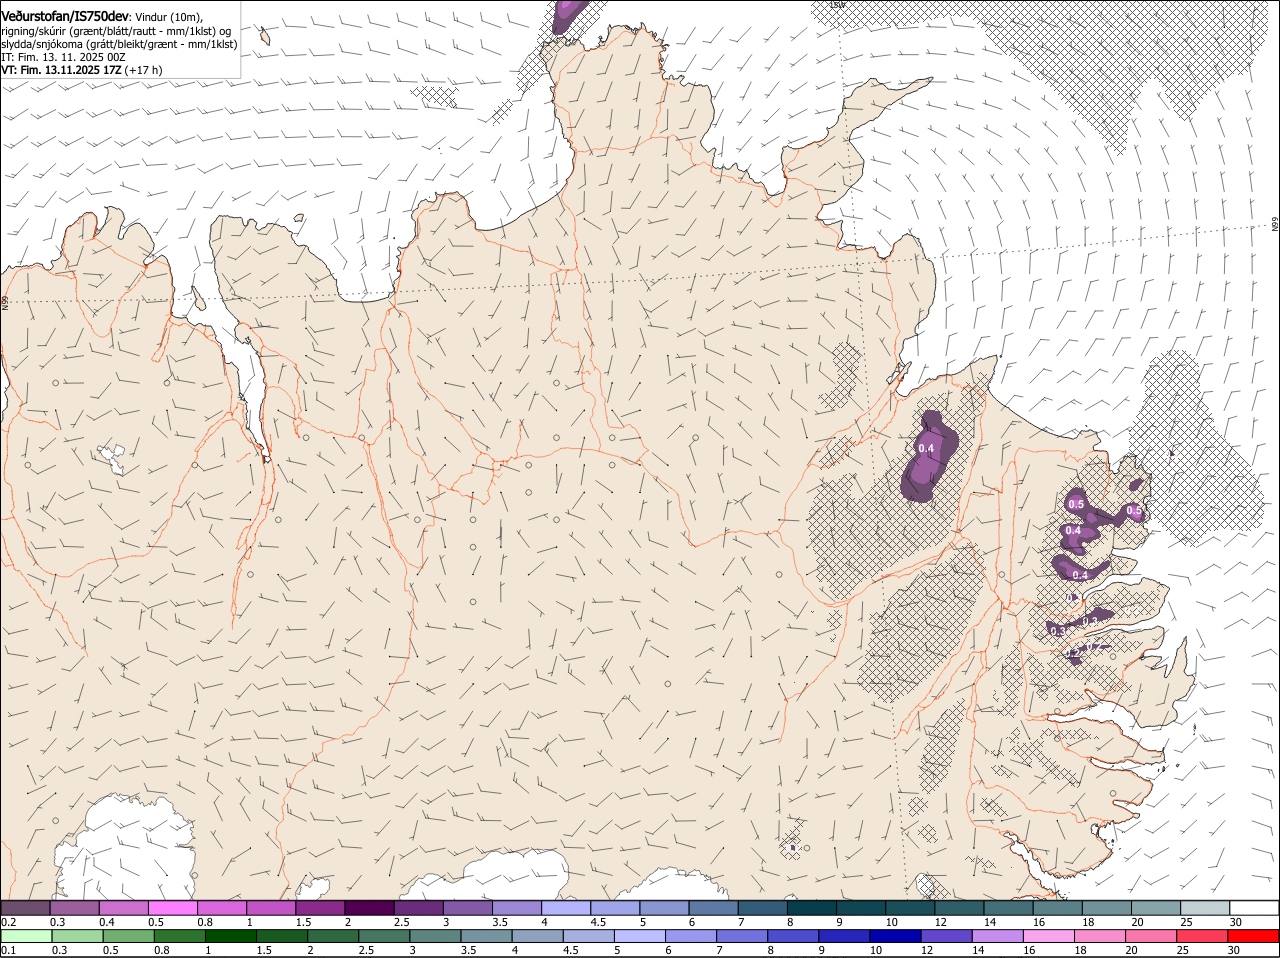Click the large purple precipitation area marked 0.4
1280x958 pixels.
pyautogui.click(x=929, y=457)
